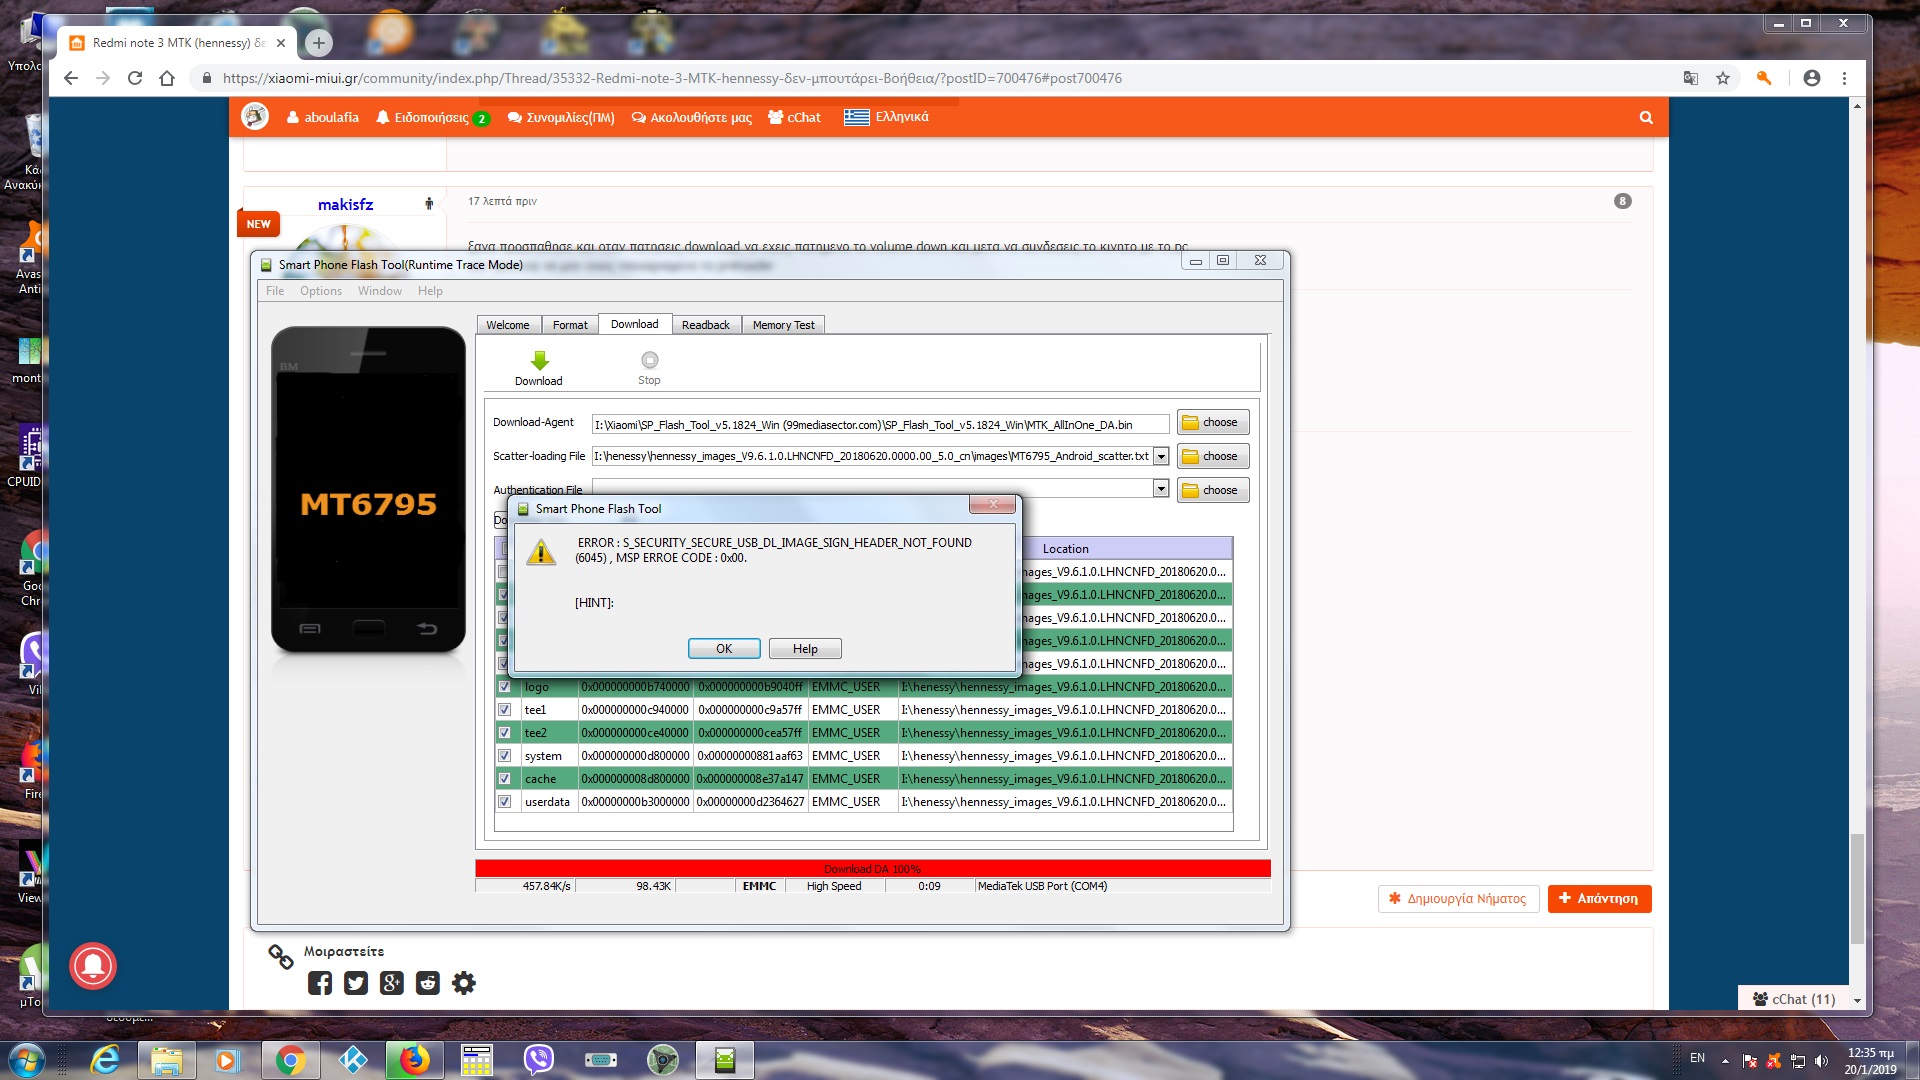Image resolution: width=1920 pixels, height=1080 pixels.
Task: Share post via Reddit icon
Action: click(428, 983)
